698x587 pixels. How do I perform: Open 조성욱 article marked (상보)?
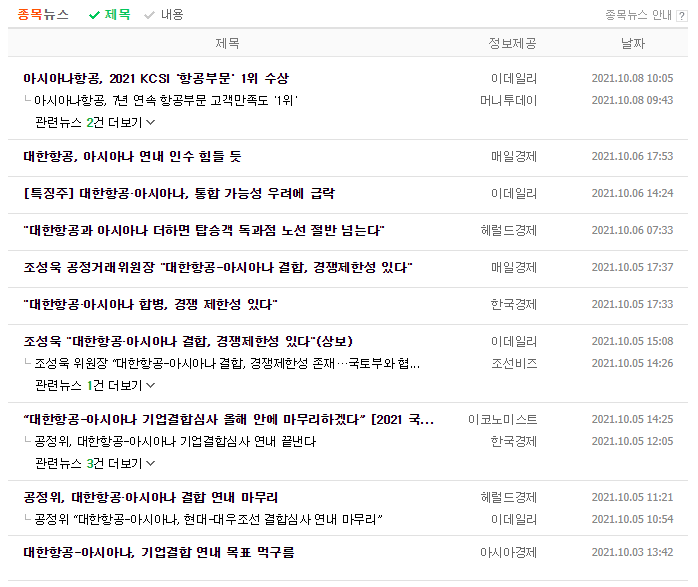pyautogui.click(x=188, y=341)
